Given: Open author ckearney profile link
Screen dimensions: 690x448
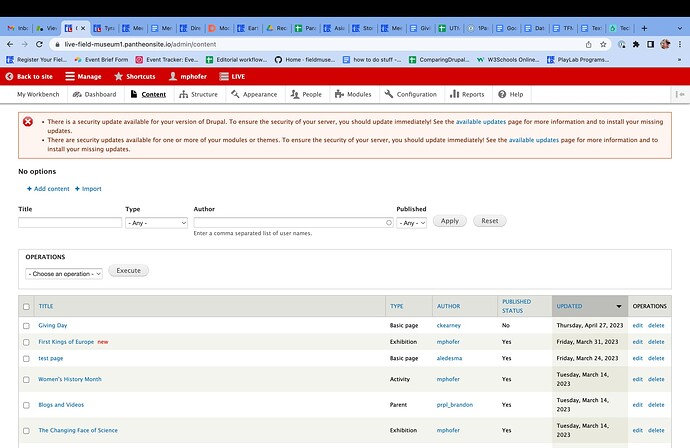Looking at the screenshot, I should 449,326.
